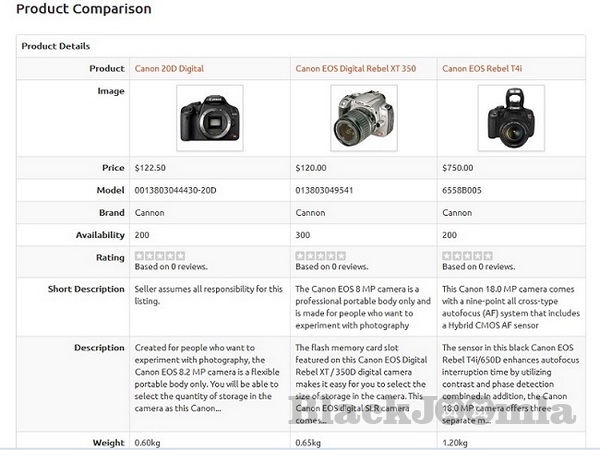Open the Canon EOS Digital Rebel XT 350 link
This screenshot has height=450, width=600.
point(355,69)
